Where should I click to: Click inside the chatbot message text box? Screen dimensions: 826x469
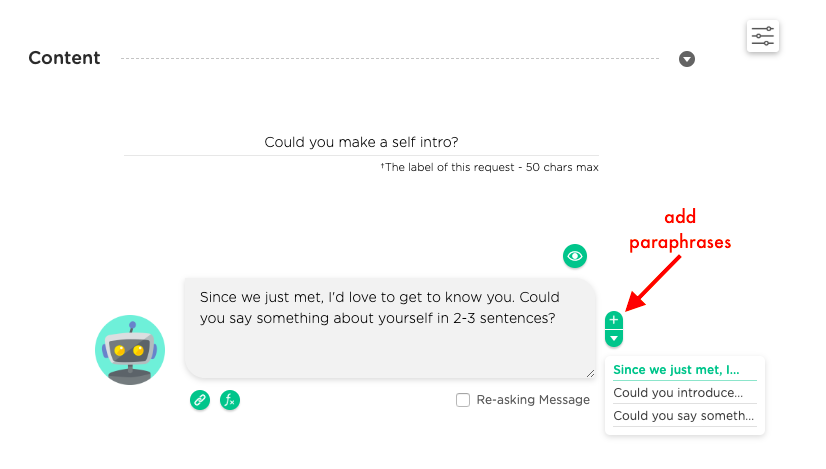point(390,328)
